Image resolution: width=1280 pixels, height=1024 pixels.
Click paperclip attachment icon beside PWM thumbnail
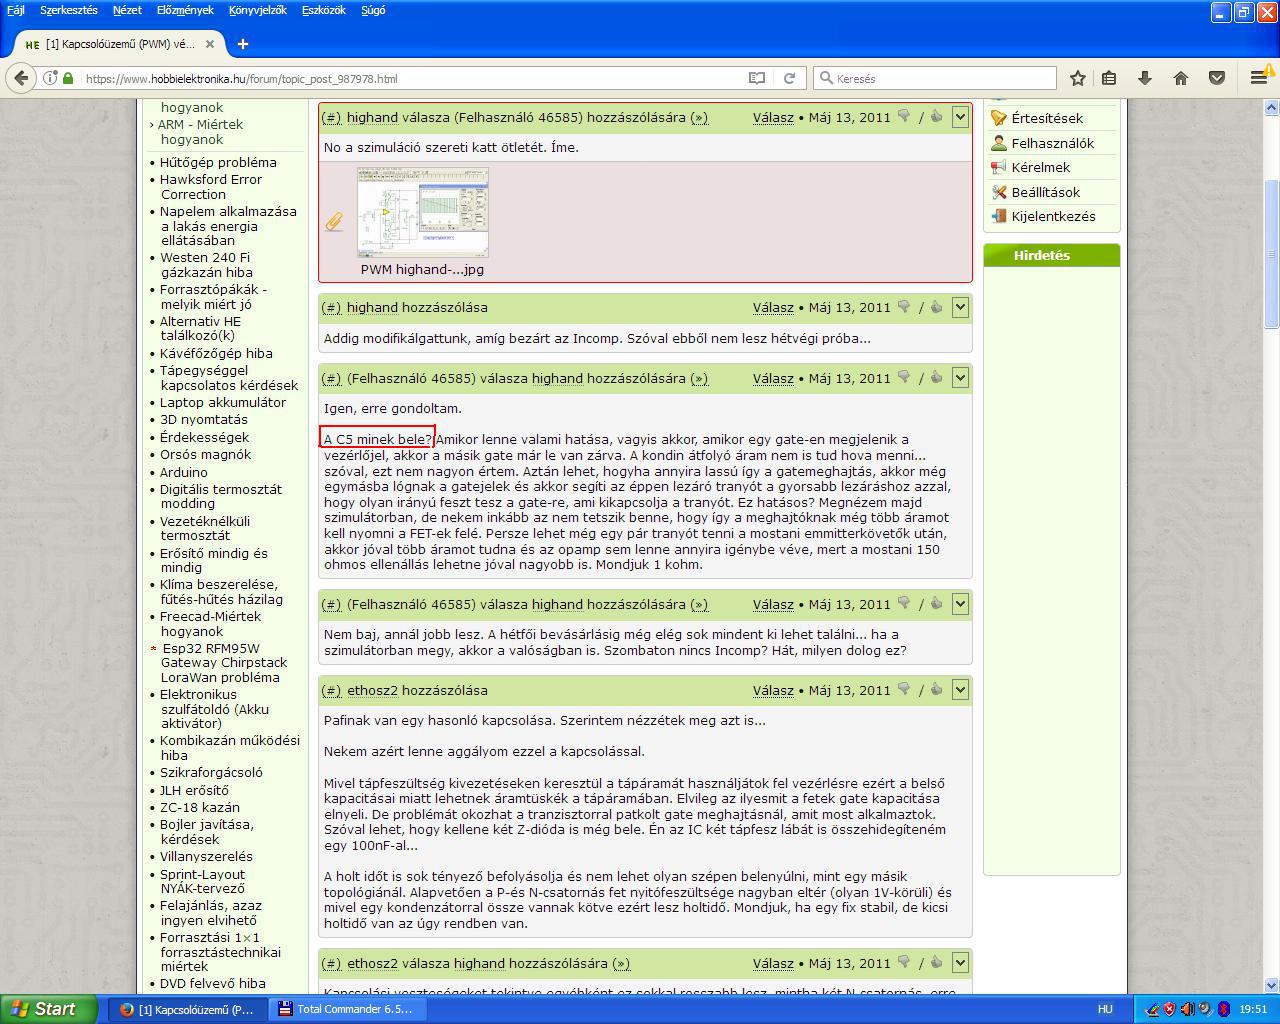tap(335, 222)
